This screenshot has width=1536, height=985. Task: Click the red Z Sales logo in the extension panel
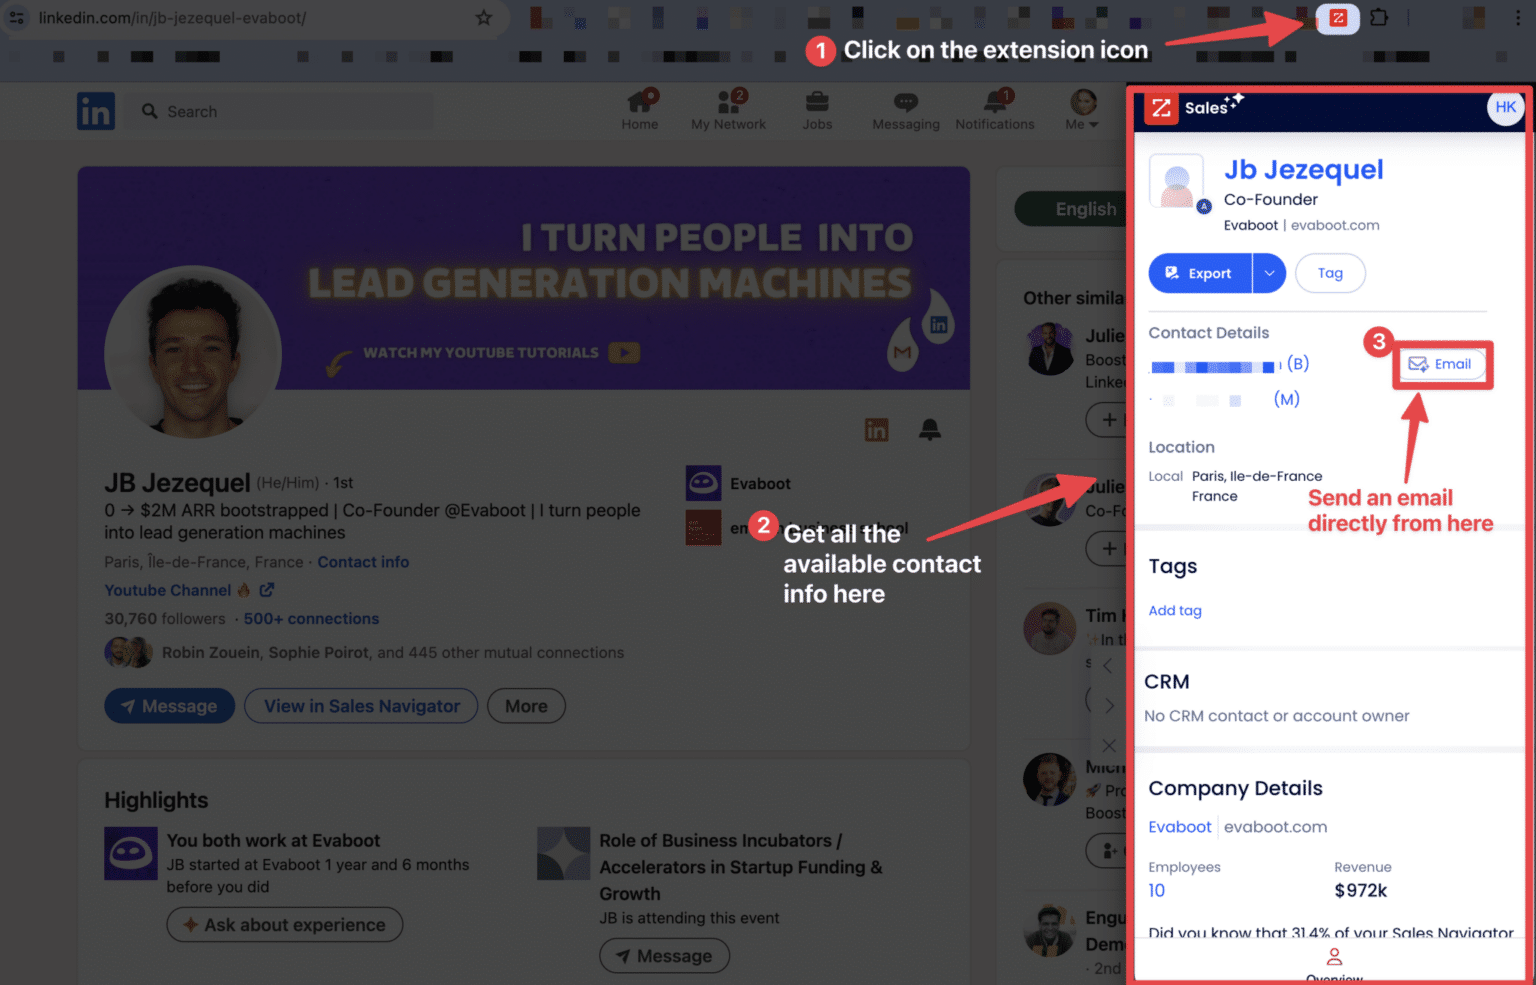(1161, 108)
